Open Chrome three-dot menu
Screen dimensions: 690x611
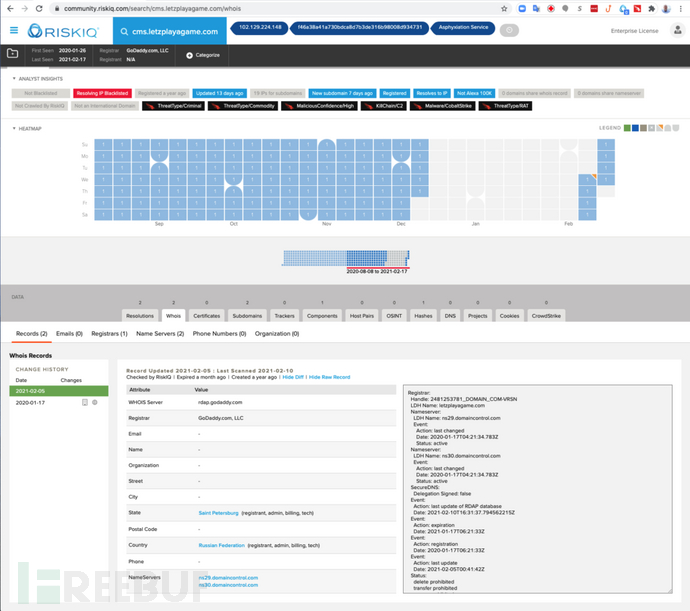pyautogui.click(x=680, y=8)
